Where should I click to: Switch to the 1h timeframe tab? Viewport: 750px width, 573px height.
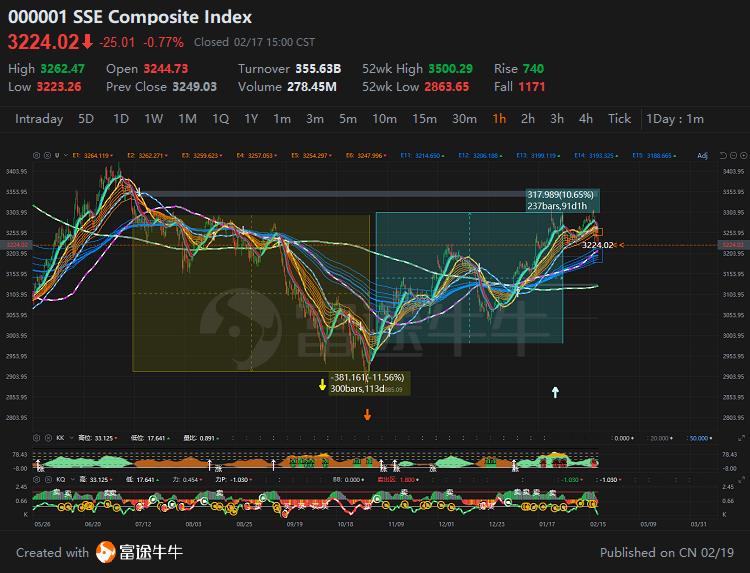click(x=498, y=119)
